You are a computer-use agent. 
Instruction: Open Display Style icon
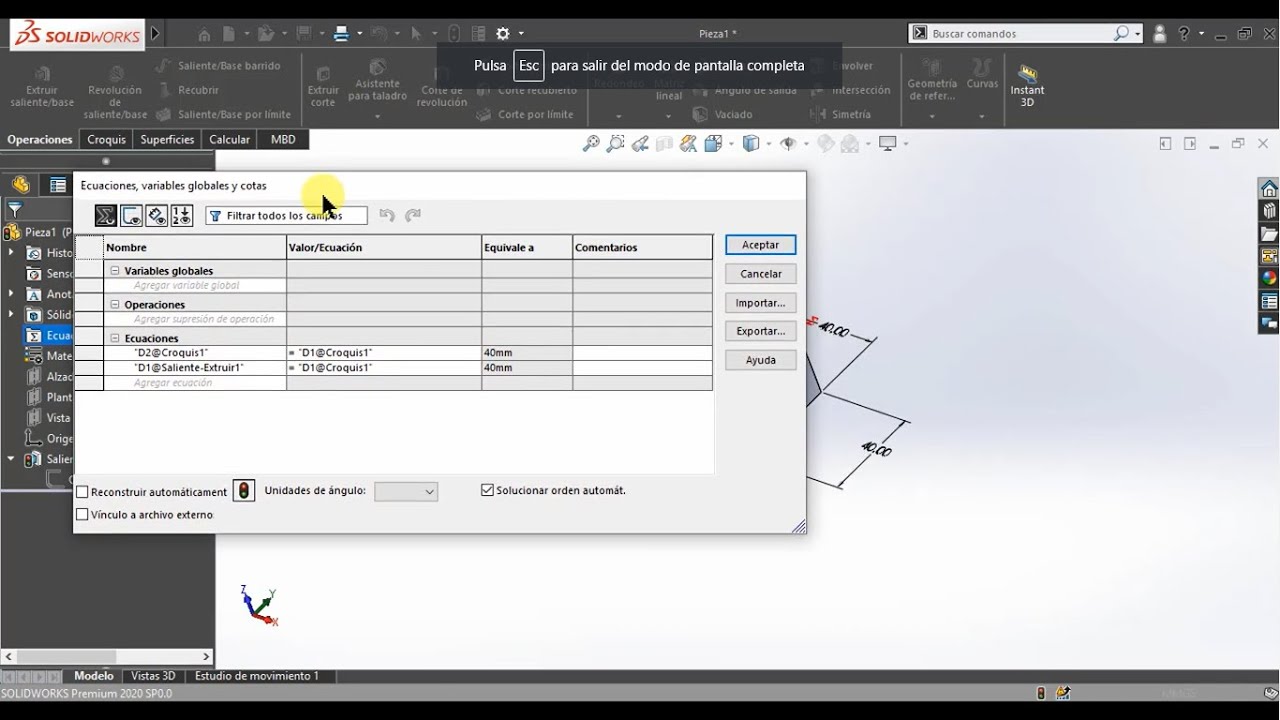click(751, 144)
